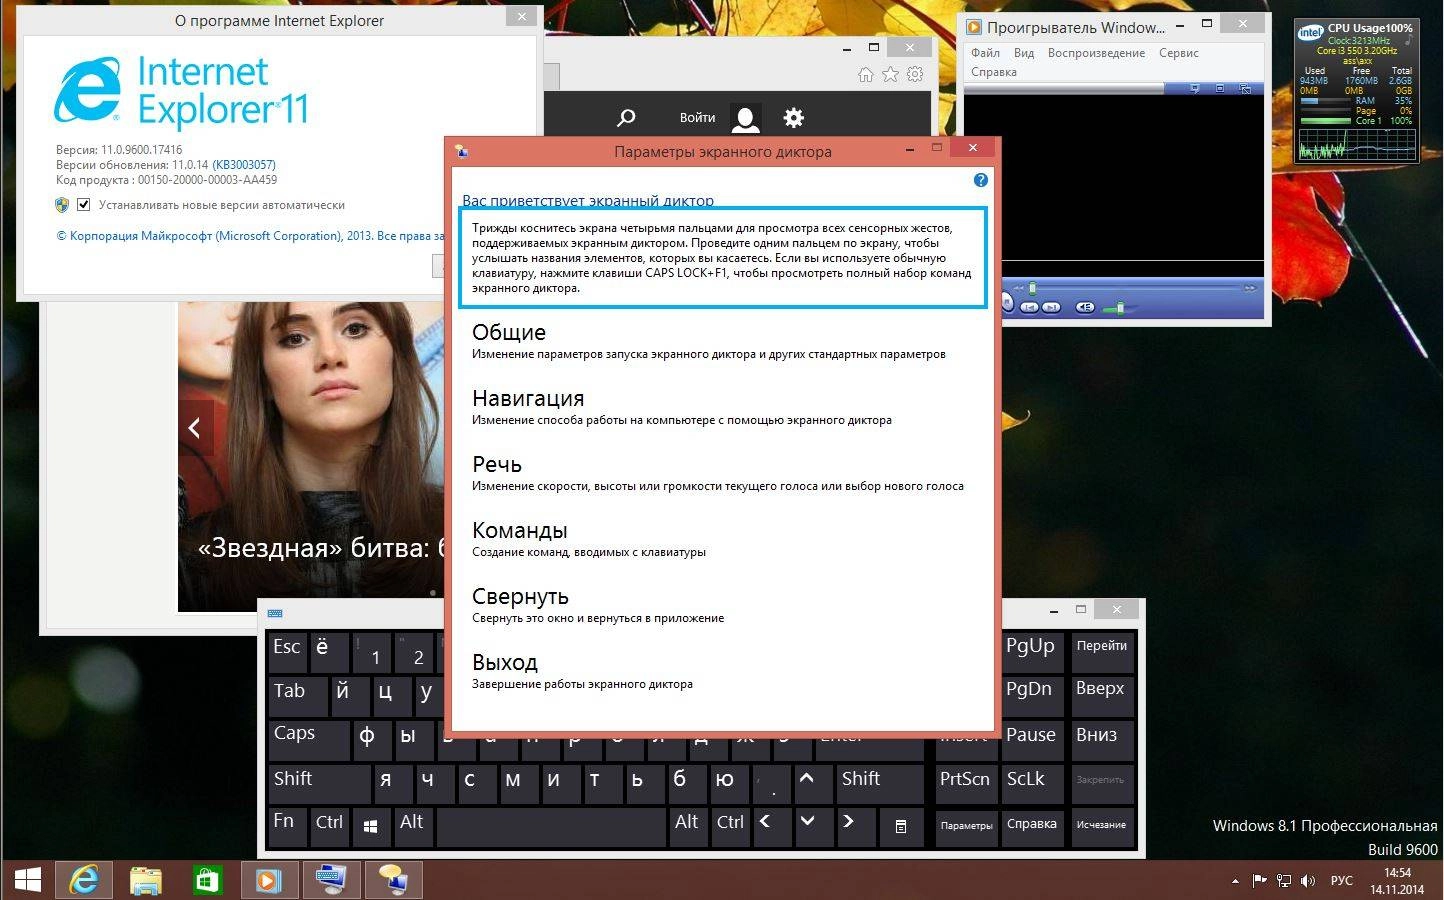The image size is (1444, 900).
Task: Toggle the Fn key on the on-screen keyboard
Action: [286, 827]
